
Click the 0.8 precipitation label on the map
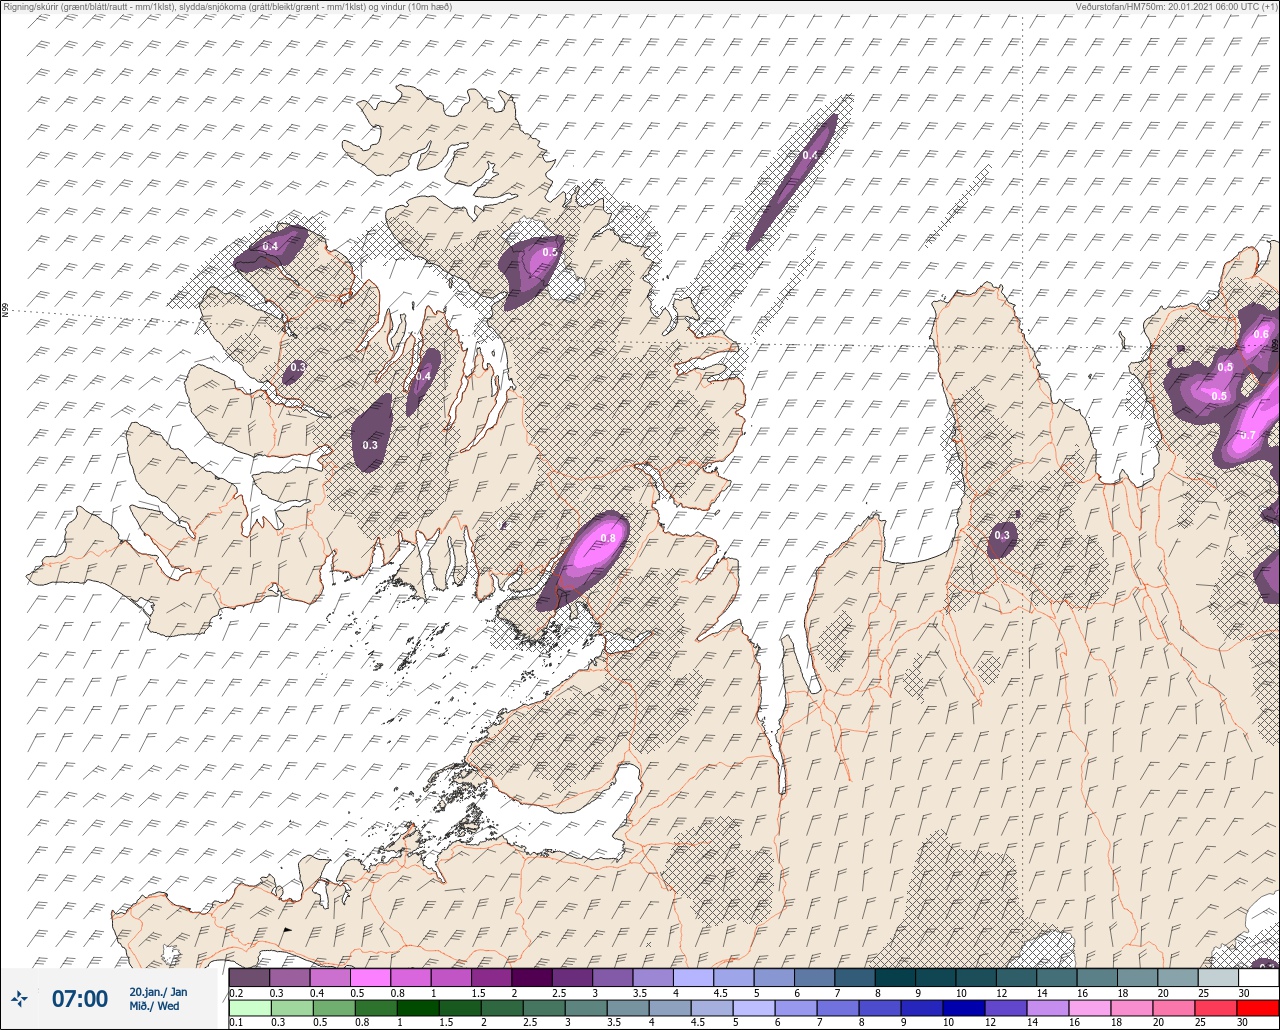tap(607, 538)
